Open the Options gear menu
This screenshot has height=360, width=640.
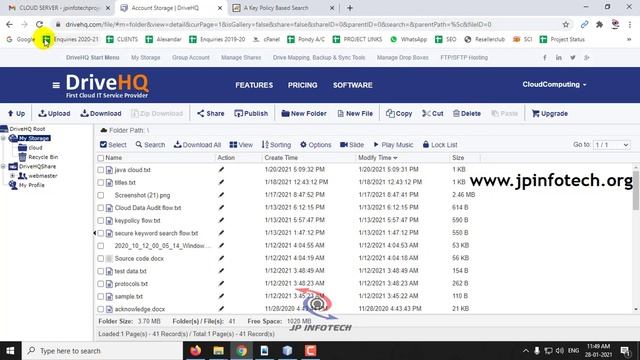tap(316, 144)
